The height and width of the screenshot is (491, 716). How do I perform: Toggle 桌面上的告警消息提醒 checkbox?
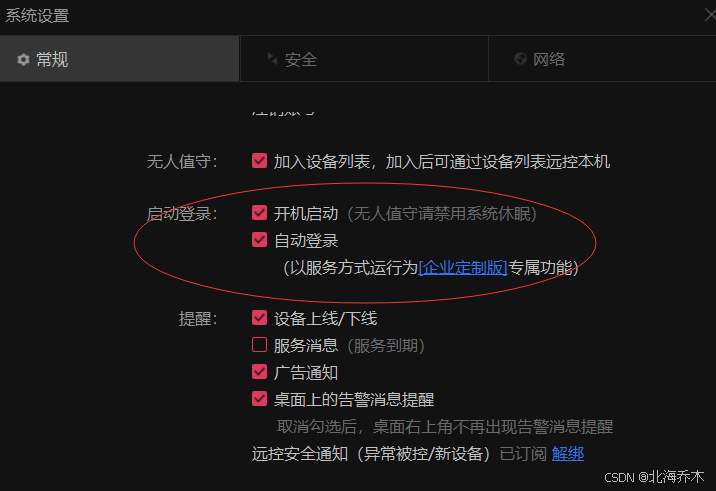pyautogui.click(x=259, y=398)
